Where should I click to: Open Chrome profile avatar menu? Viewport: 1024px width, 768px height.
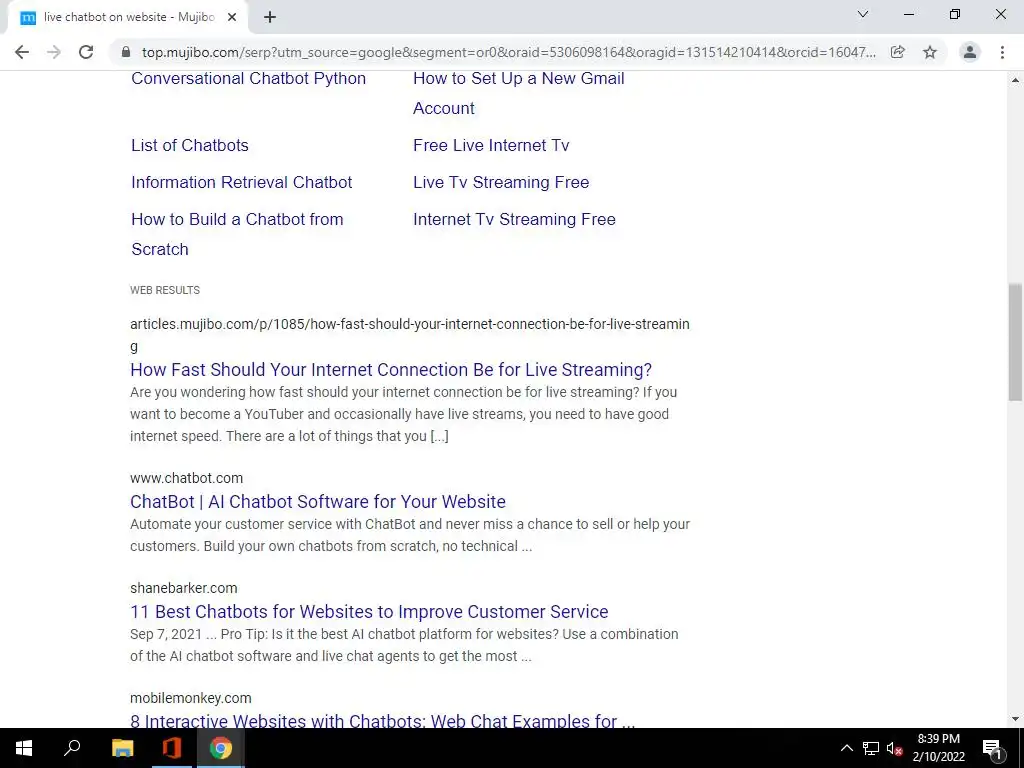(970, 52)
